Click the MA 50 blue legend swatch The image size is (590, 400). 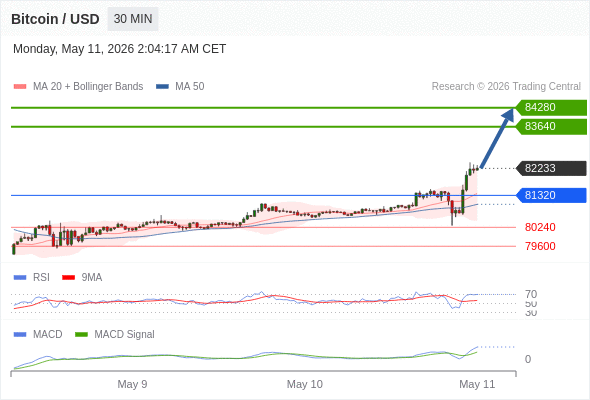pyautogui.click(x=162, y=87)
